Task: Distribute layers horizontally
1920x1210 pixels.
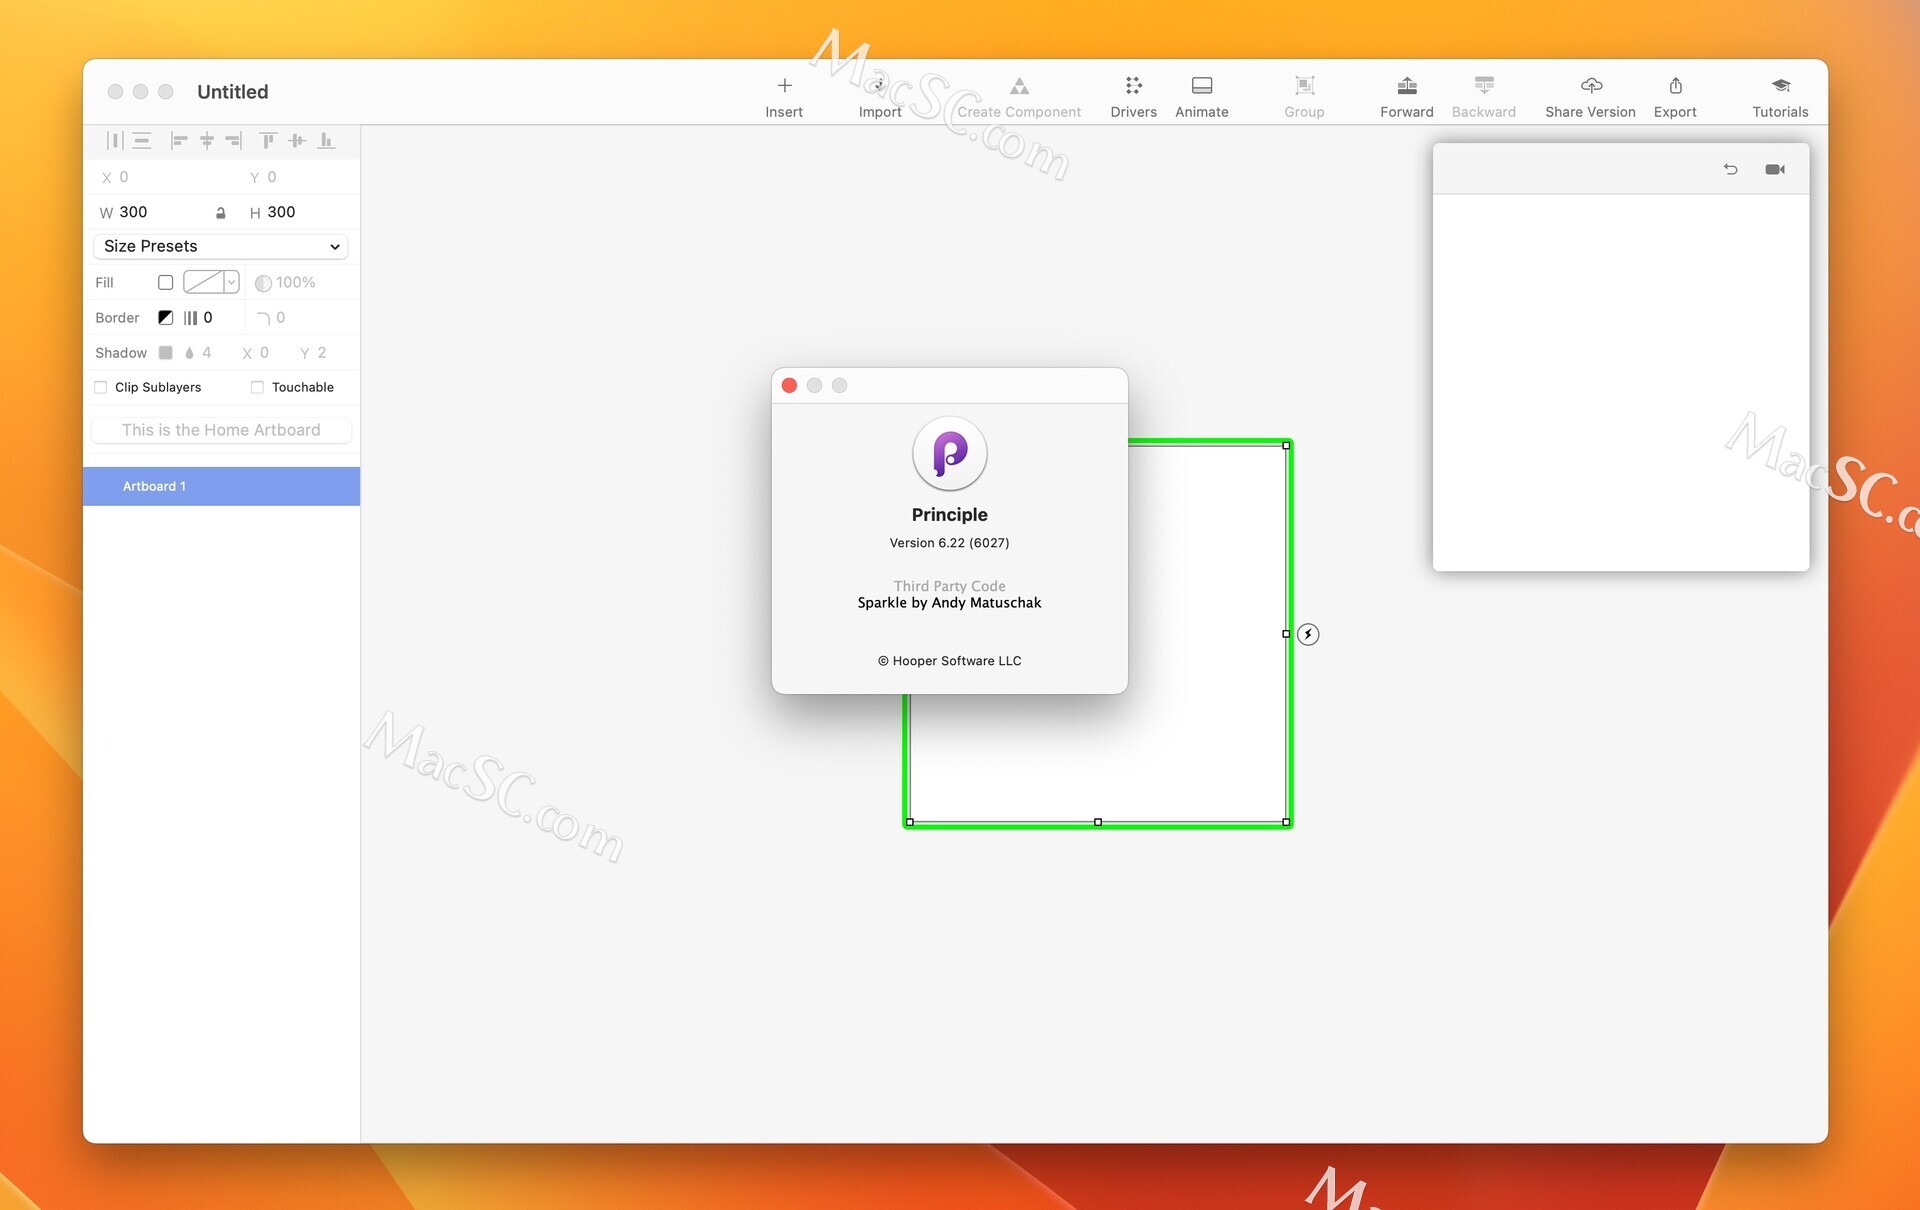Action: pyautogui.click(x=114, y=141)
